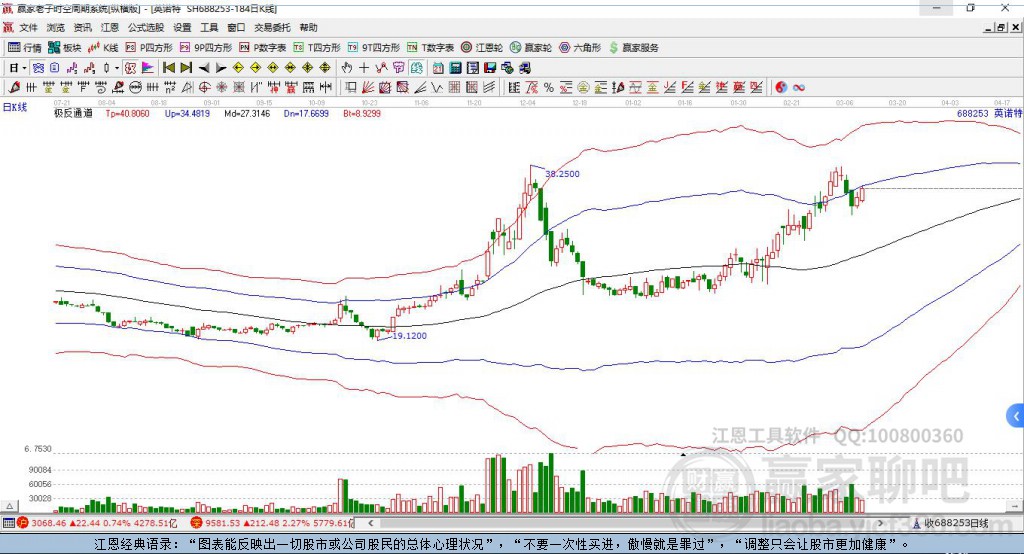The image size is (1024, 554).
Task: Click the 688253 英诺特 stock label
Action: [x=989, y=113]
